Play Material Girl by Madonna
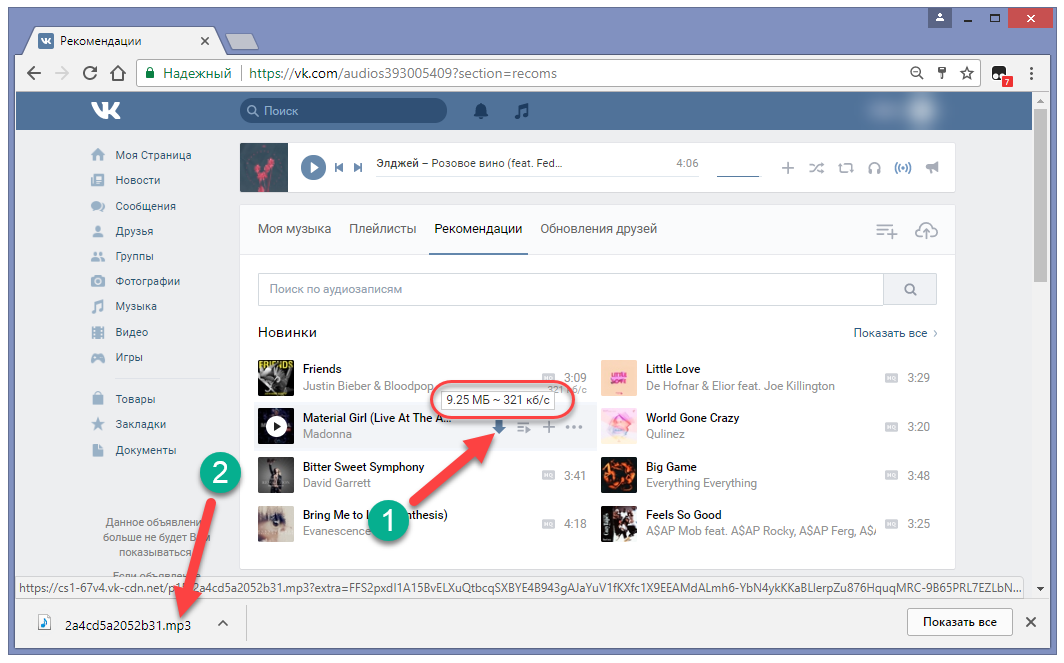The width and height of the screenshot is (1064, 663). coord(276,426)
